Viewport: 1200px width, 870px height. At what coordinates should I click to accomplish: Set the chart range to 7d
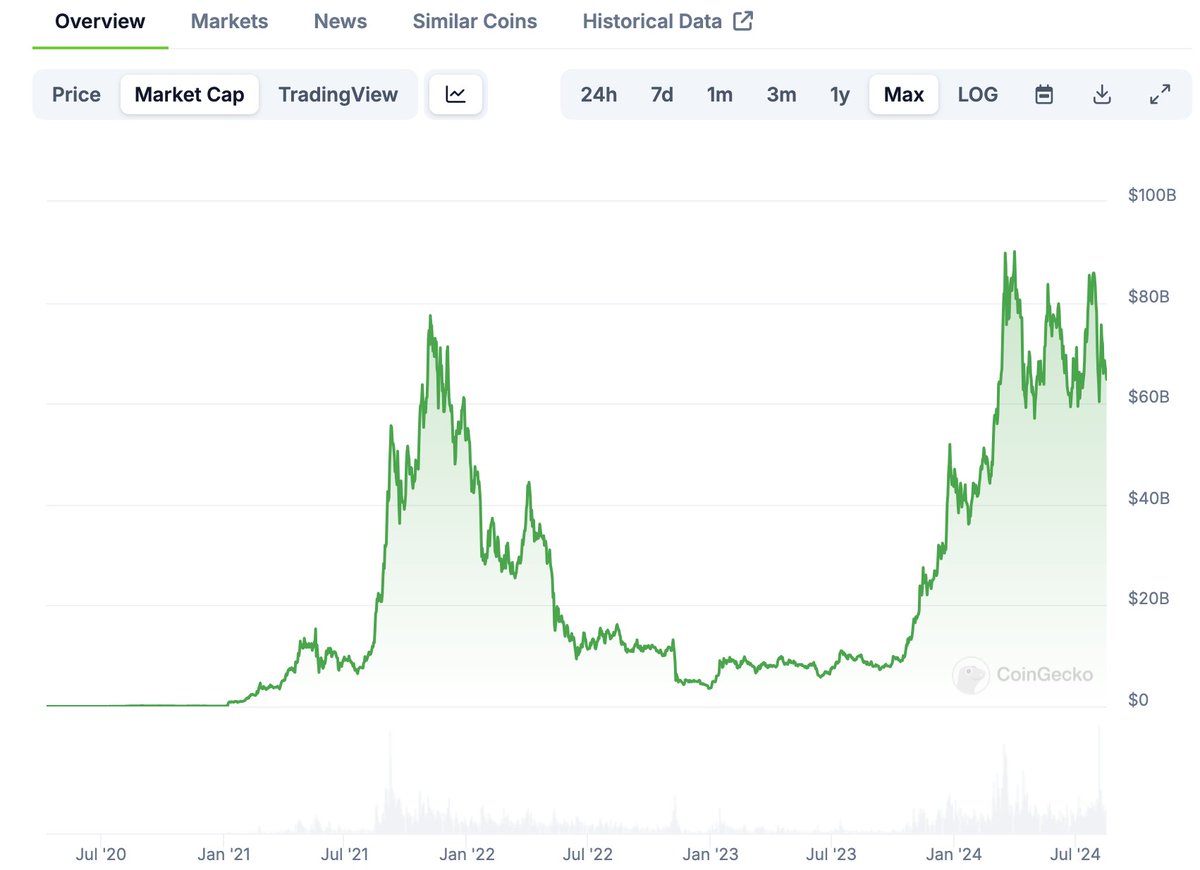pos(662,95)
